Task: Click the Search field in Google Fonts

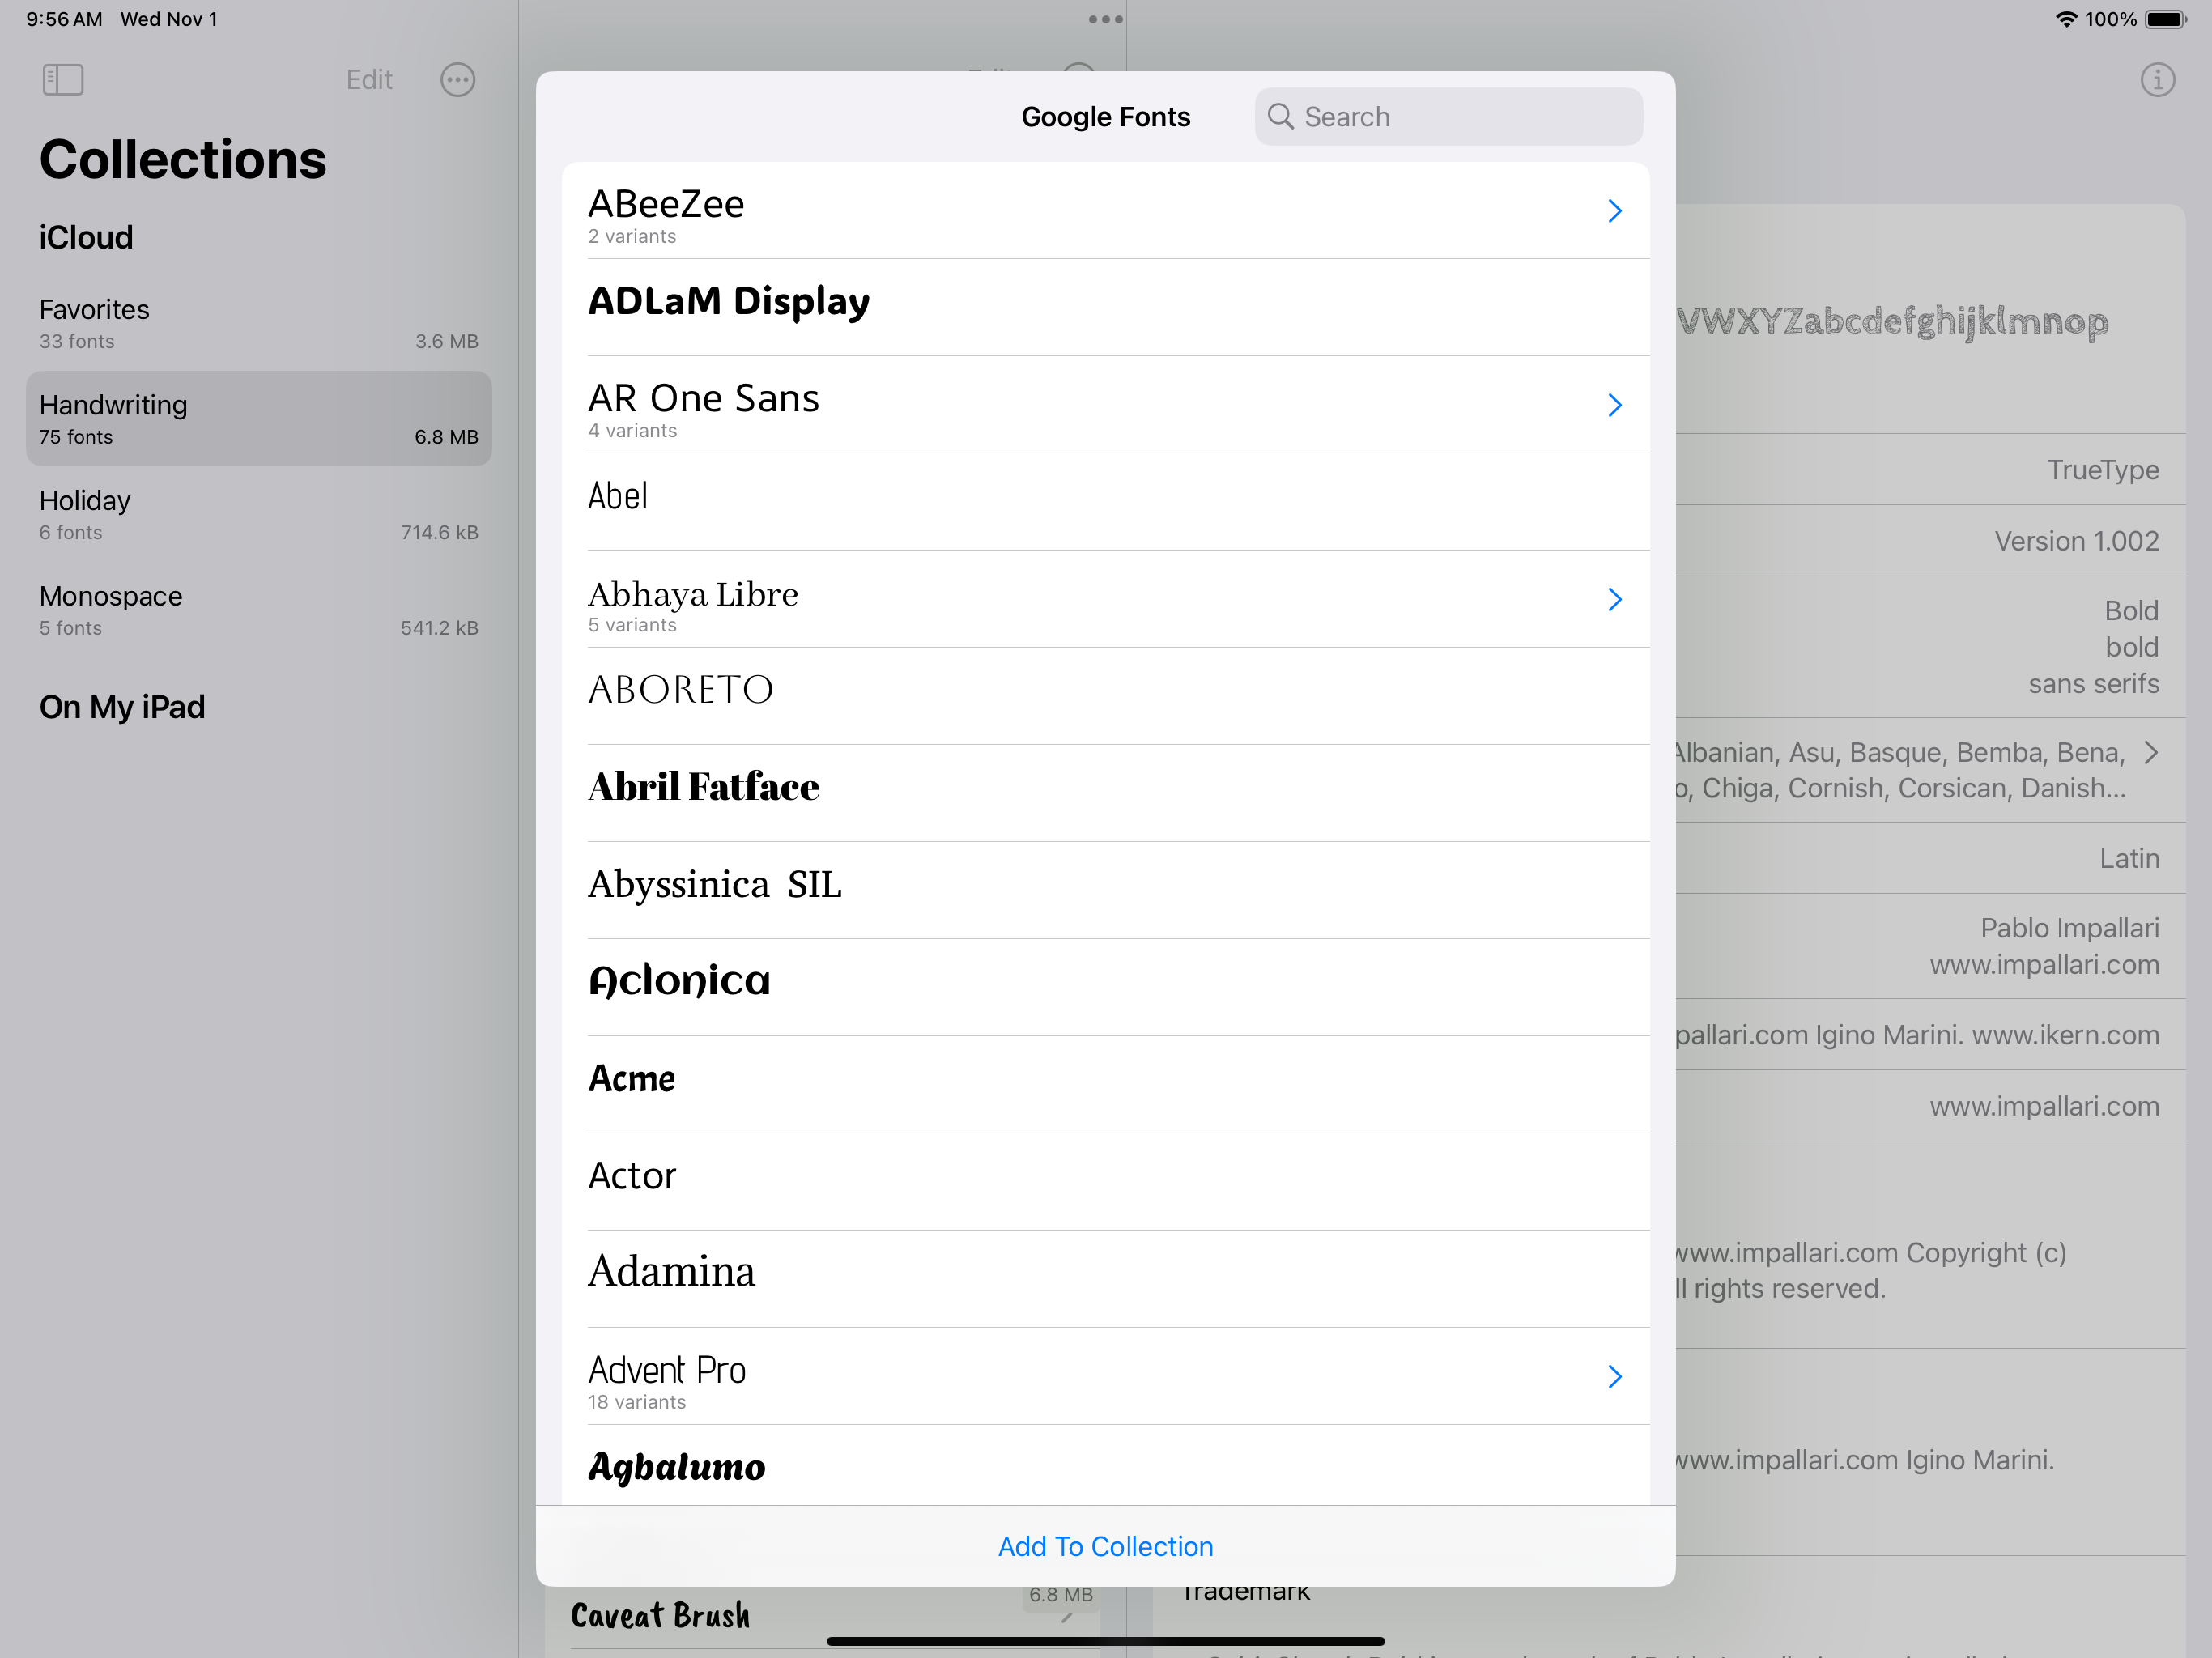Action: pos(1448,116)
